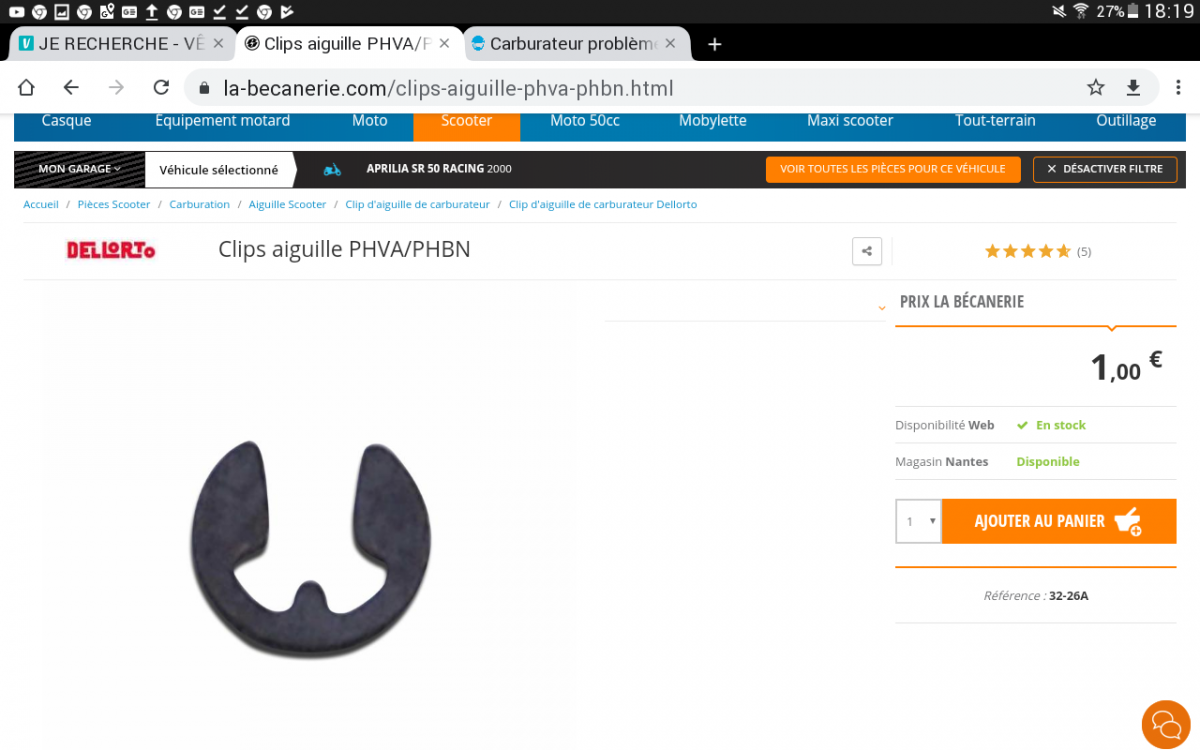
Task: Click AJOUTER AU PANIER button
Action: point(1059,521)
